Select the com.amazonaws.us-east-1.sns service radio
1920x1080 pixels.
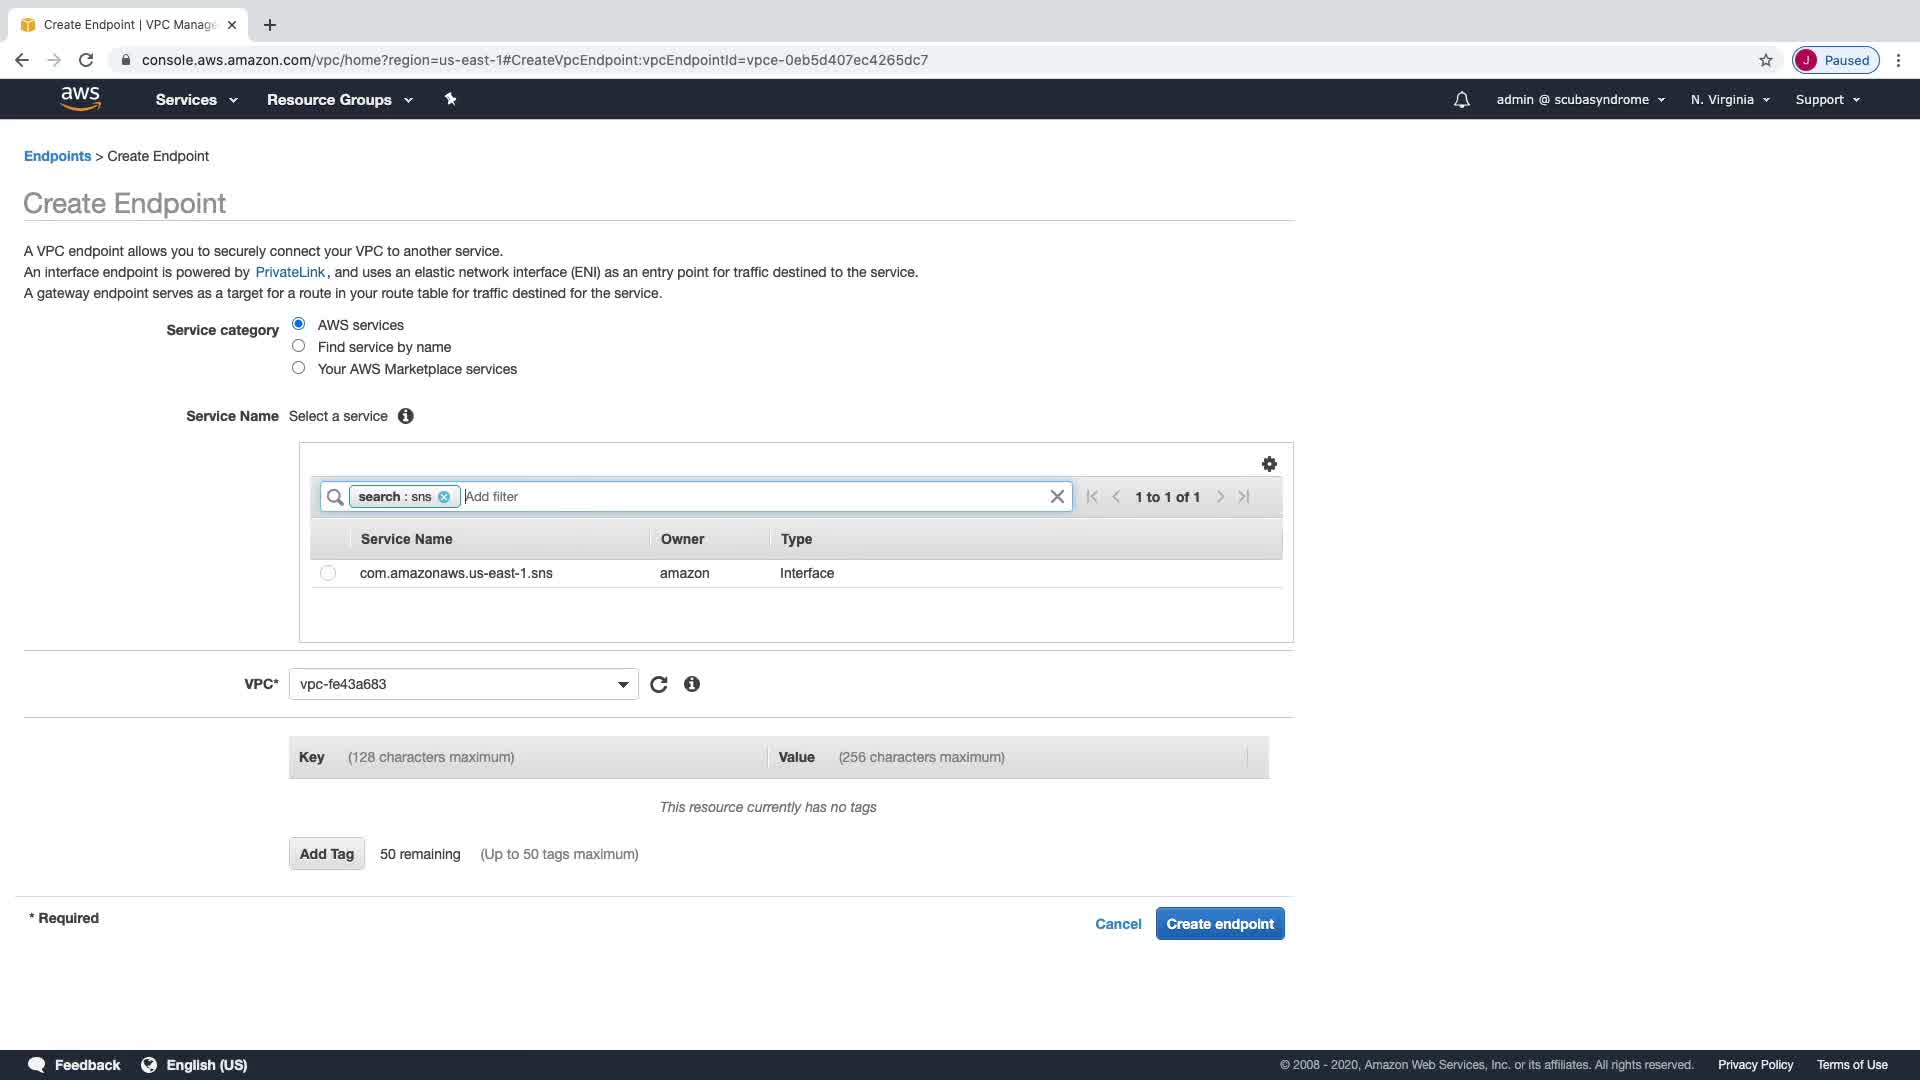pos(328,573)
